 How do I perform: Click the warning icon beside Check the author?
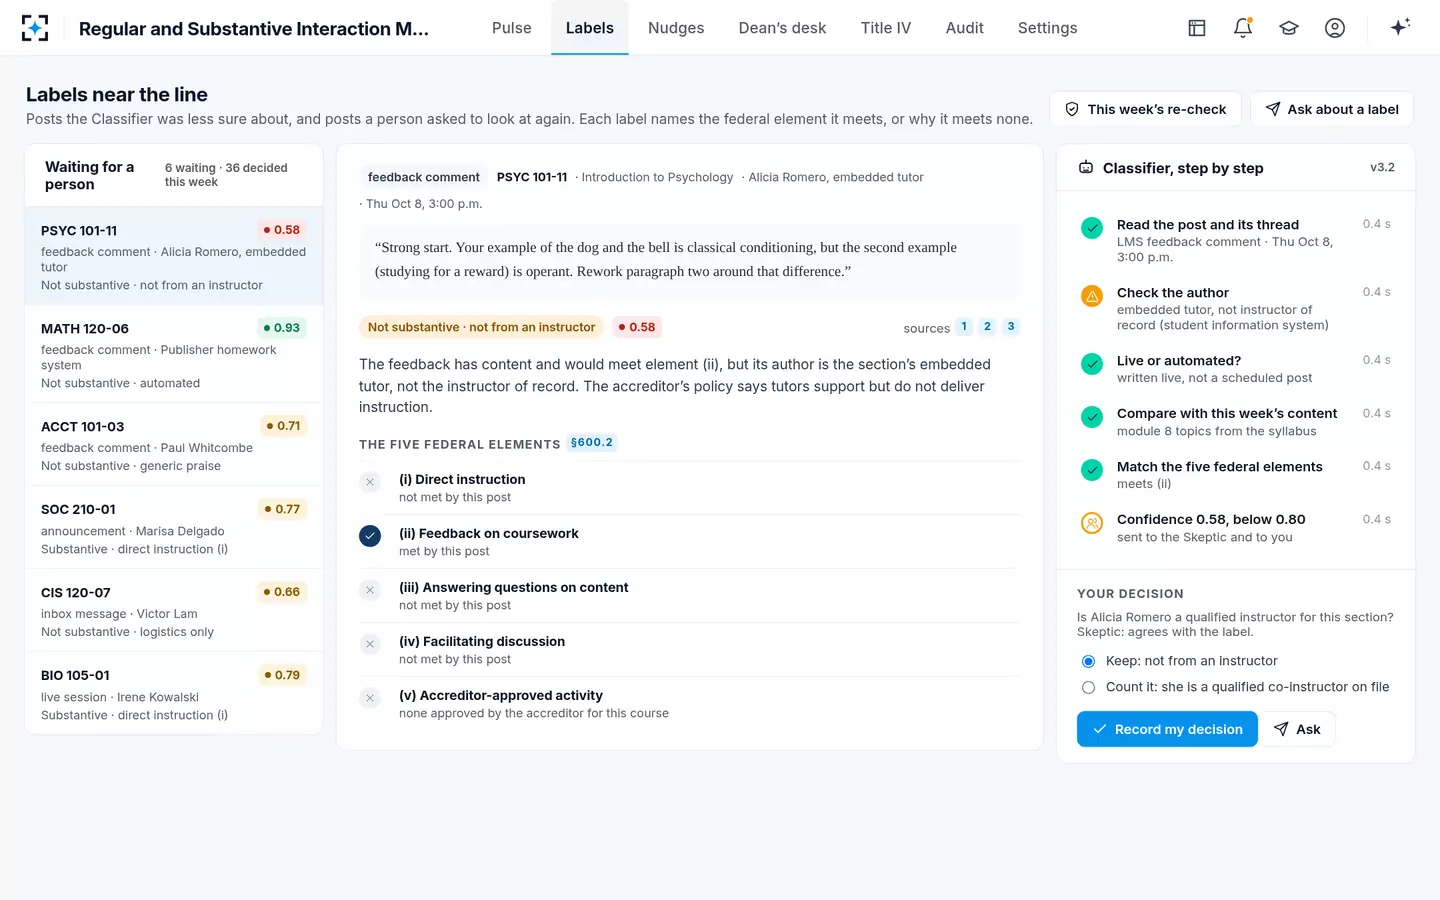tap(1092, 296)
